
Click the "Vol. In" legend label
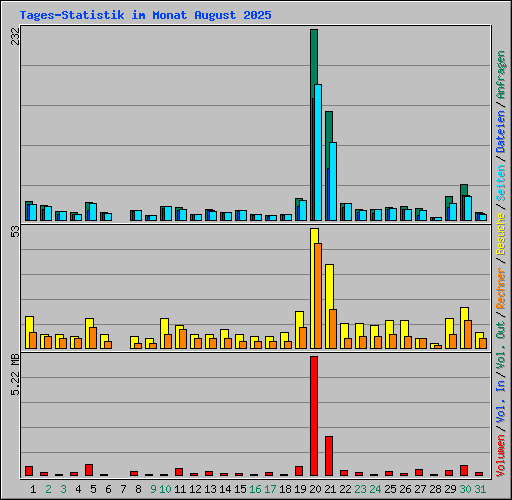tap(501, 401)
